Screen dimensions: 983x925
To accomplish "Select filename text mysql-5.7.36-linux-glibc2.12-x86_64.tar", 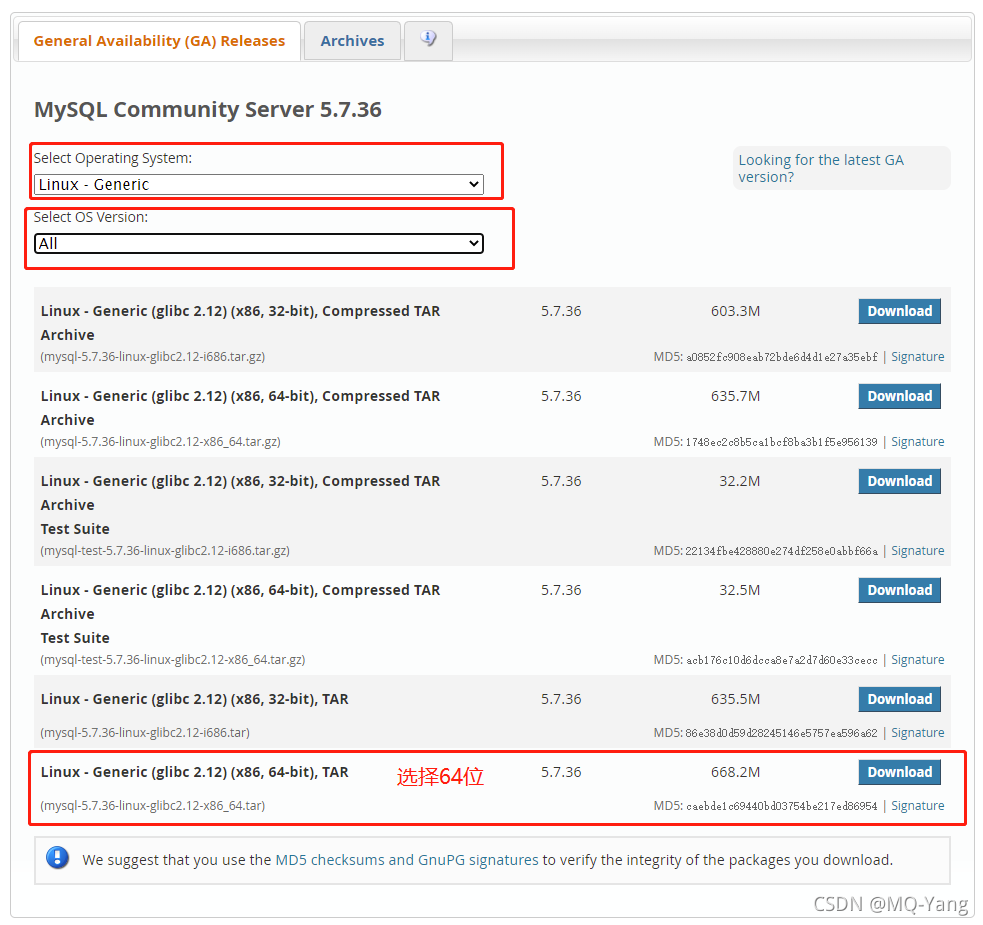I will click(x=152, y=805).
